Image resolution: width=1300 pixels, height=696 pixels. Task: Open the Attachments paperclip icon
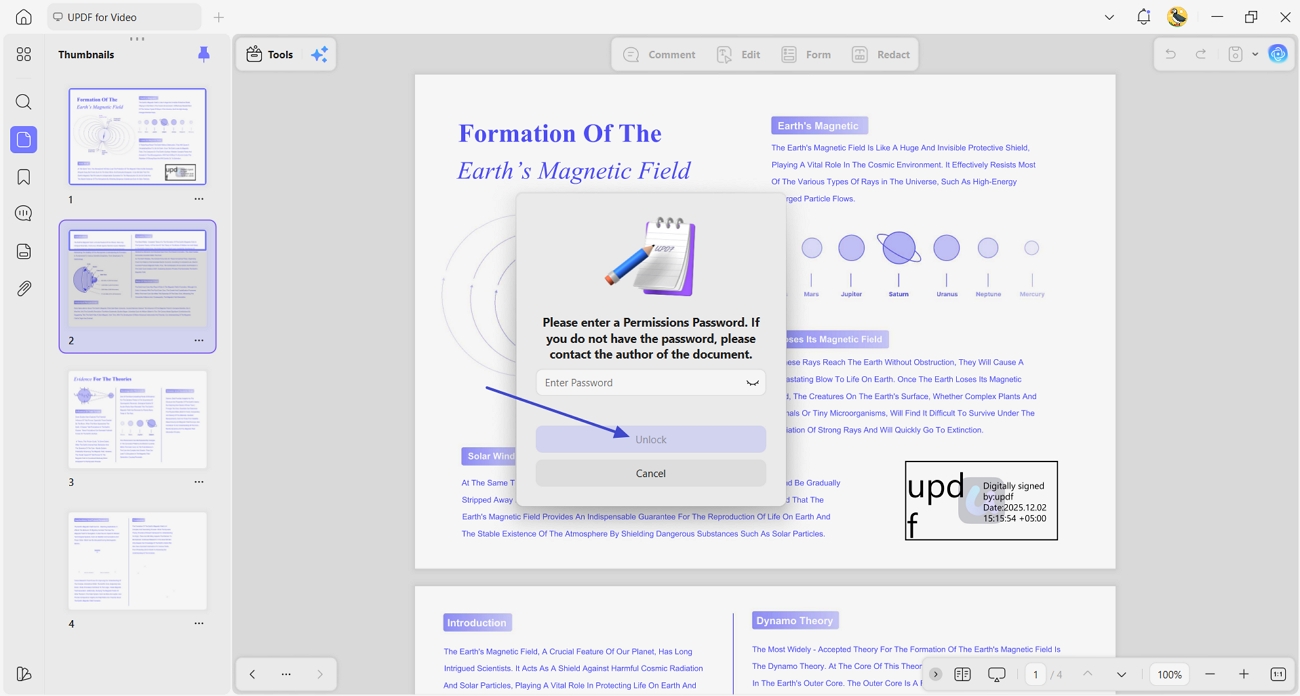24,288
